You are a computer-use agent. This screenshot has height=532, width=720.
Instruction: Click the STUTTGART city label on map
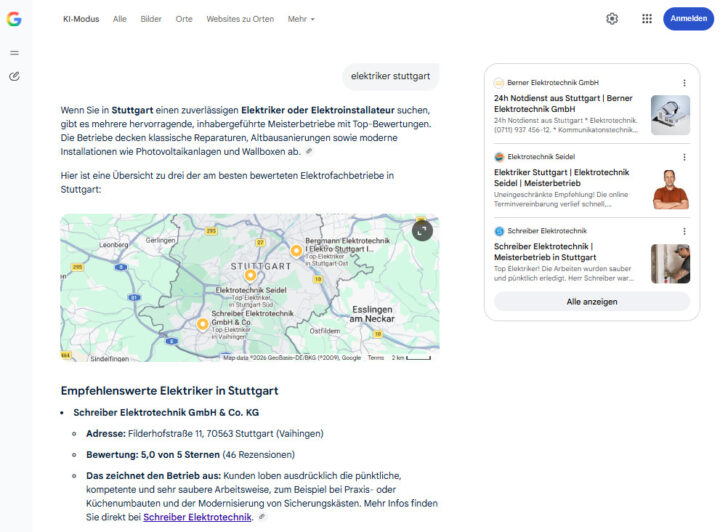click(261, 266)
